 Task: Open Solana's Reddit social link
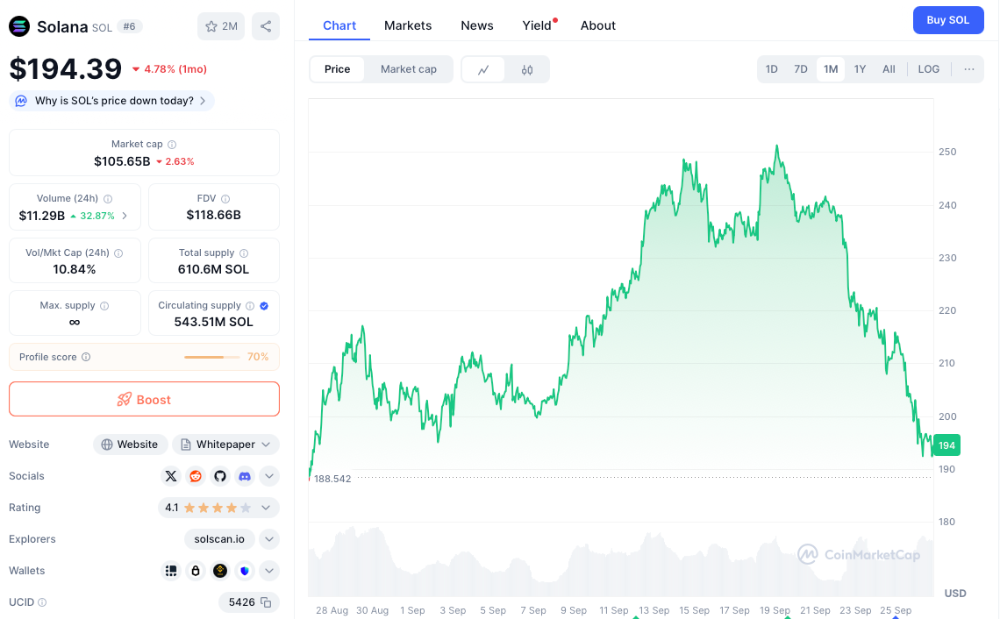(196, 476)
